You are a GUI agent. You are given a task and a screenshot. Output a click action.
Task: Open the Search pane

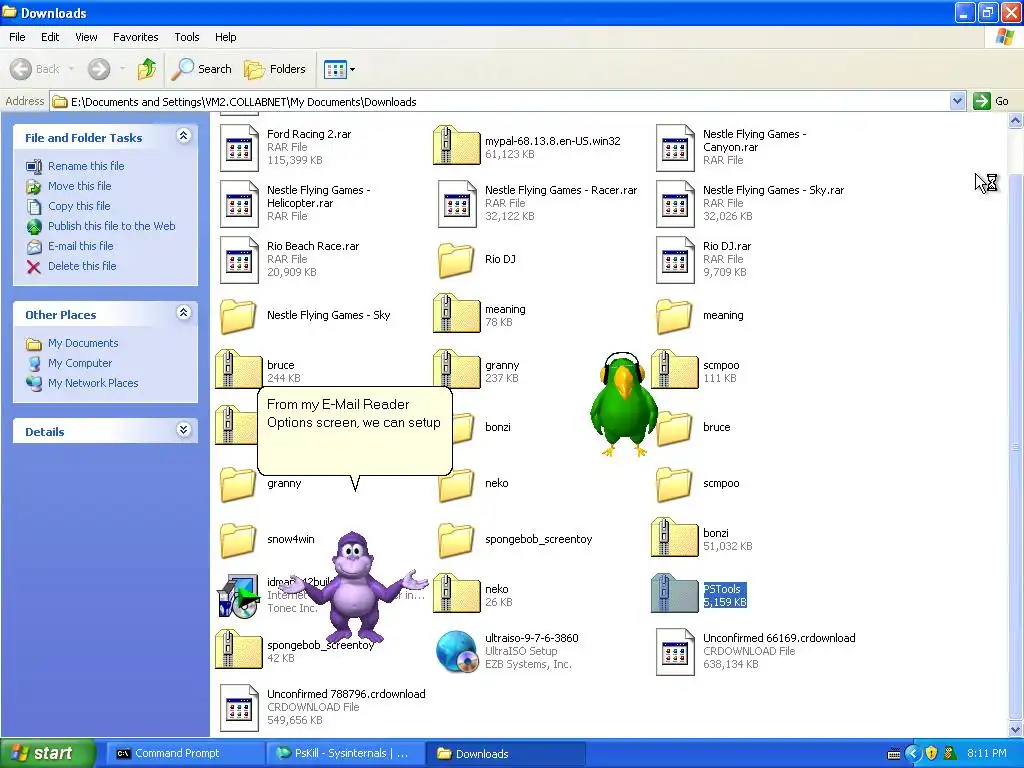pos(201,69)
